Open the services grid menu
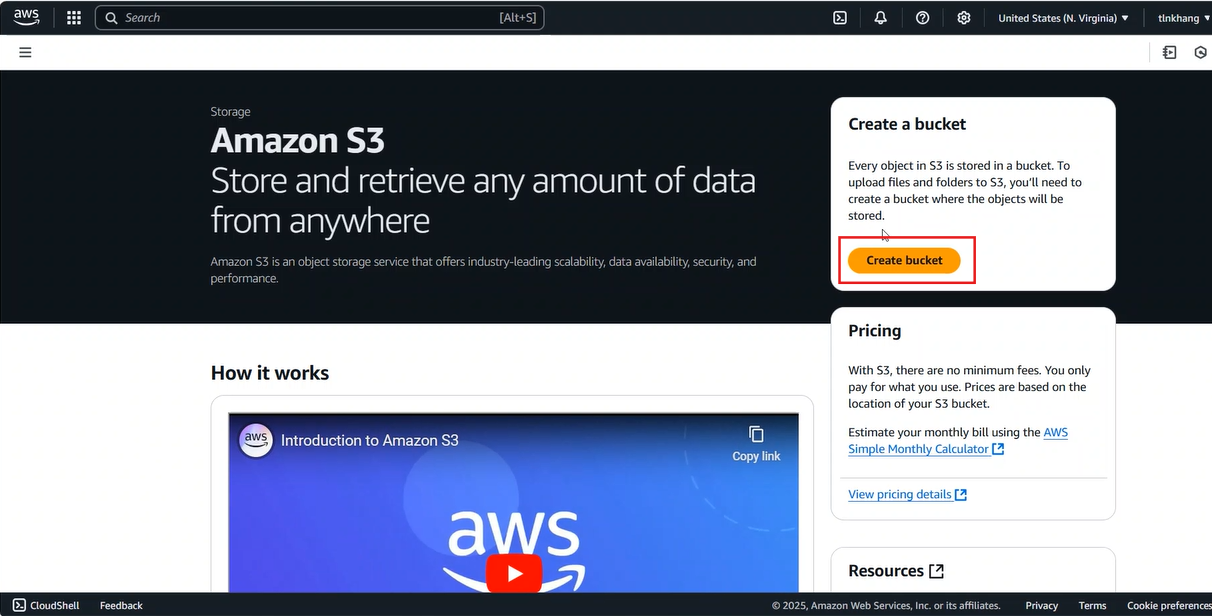The image size is (1212, 616). click(74, 18)
